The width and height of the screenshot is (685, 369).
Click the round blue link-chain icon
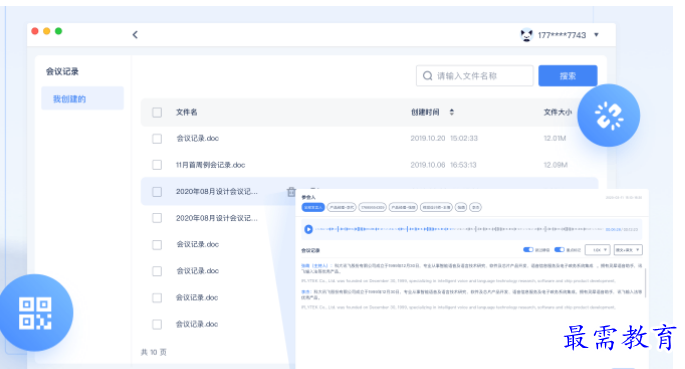(609, 116)
